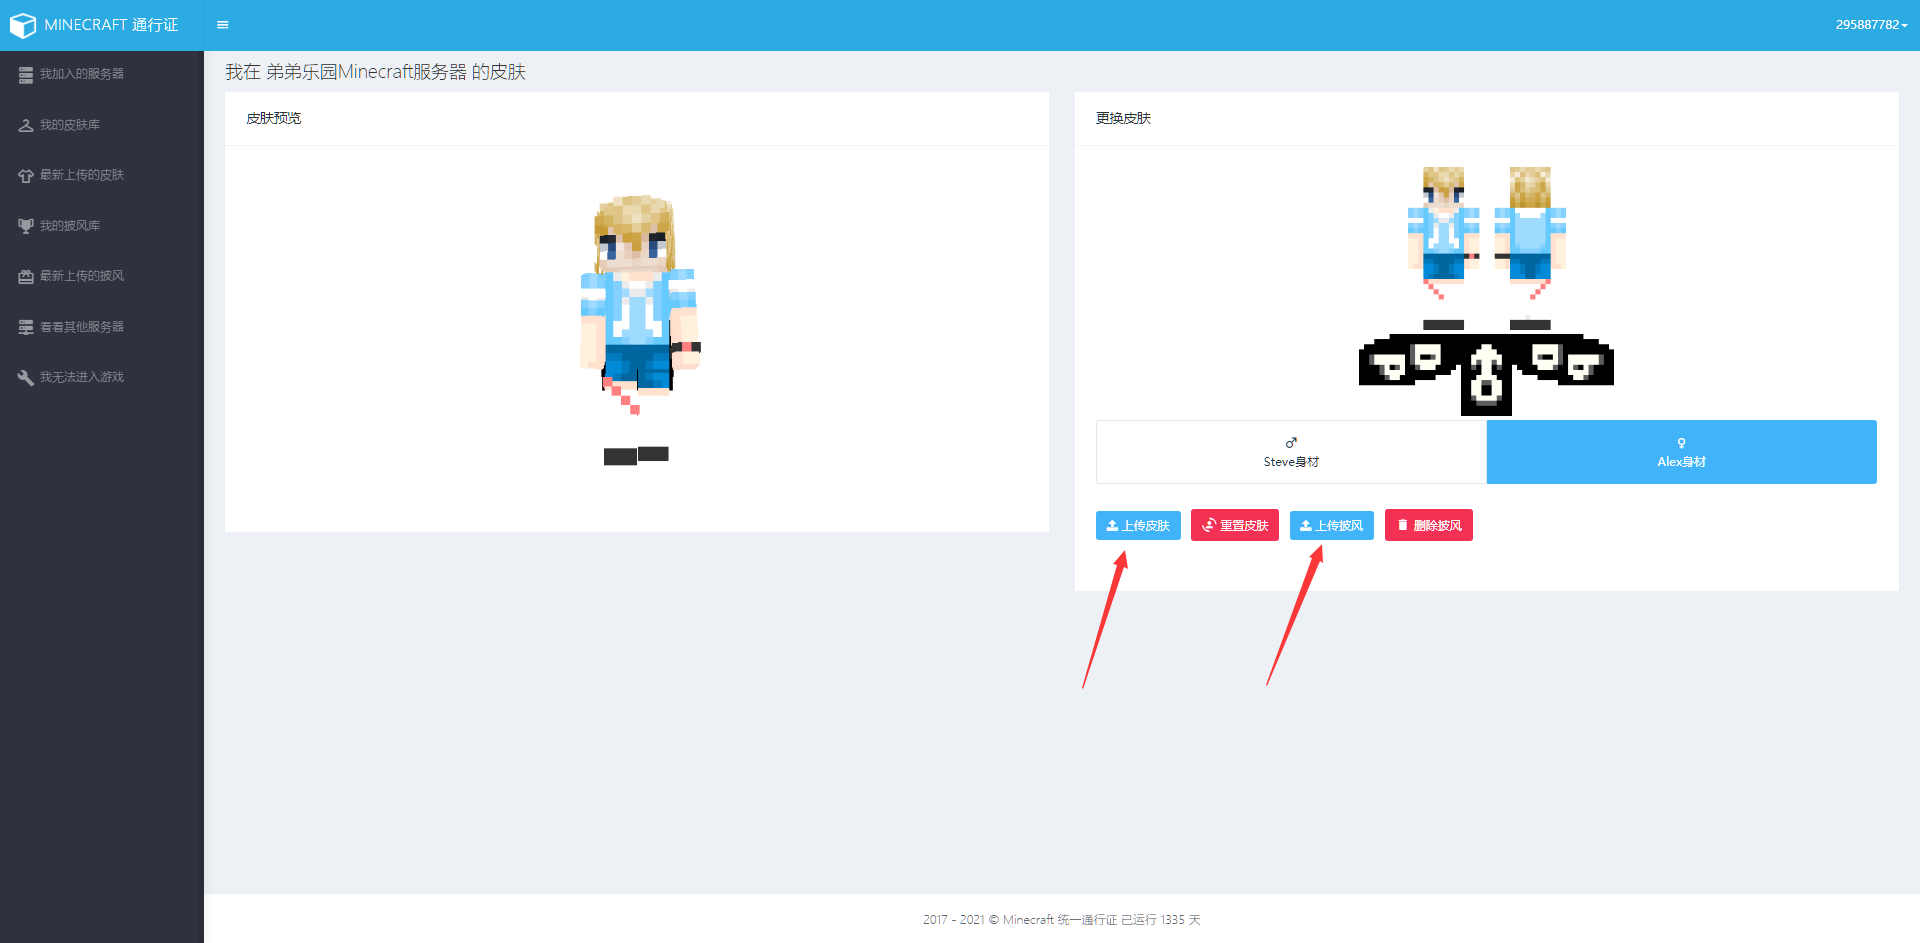Click the 上传披风 upload cape button
The height and width of the screenshot is (943, 1920).
tap(1332, 526)
